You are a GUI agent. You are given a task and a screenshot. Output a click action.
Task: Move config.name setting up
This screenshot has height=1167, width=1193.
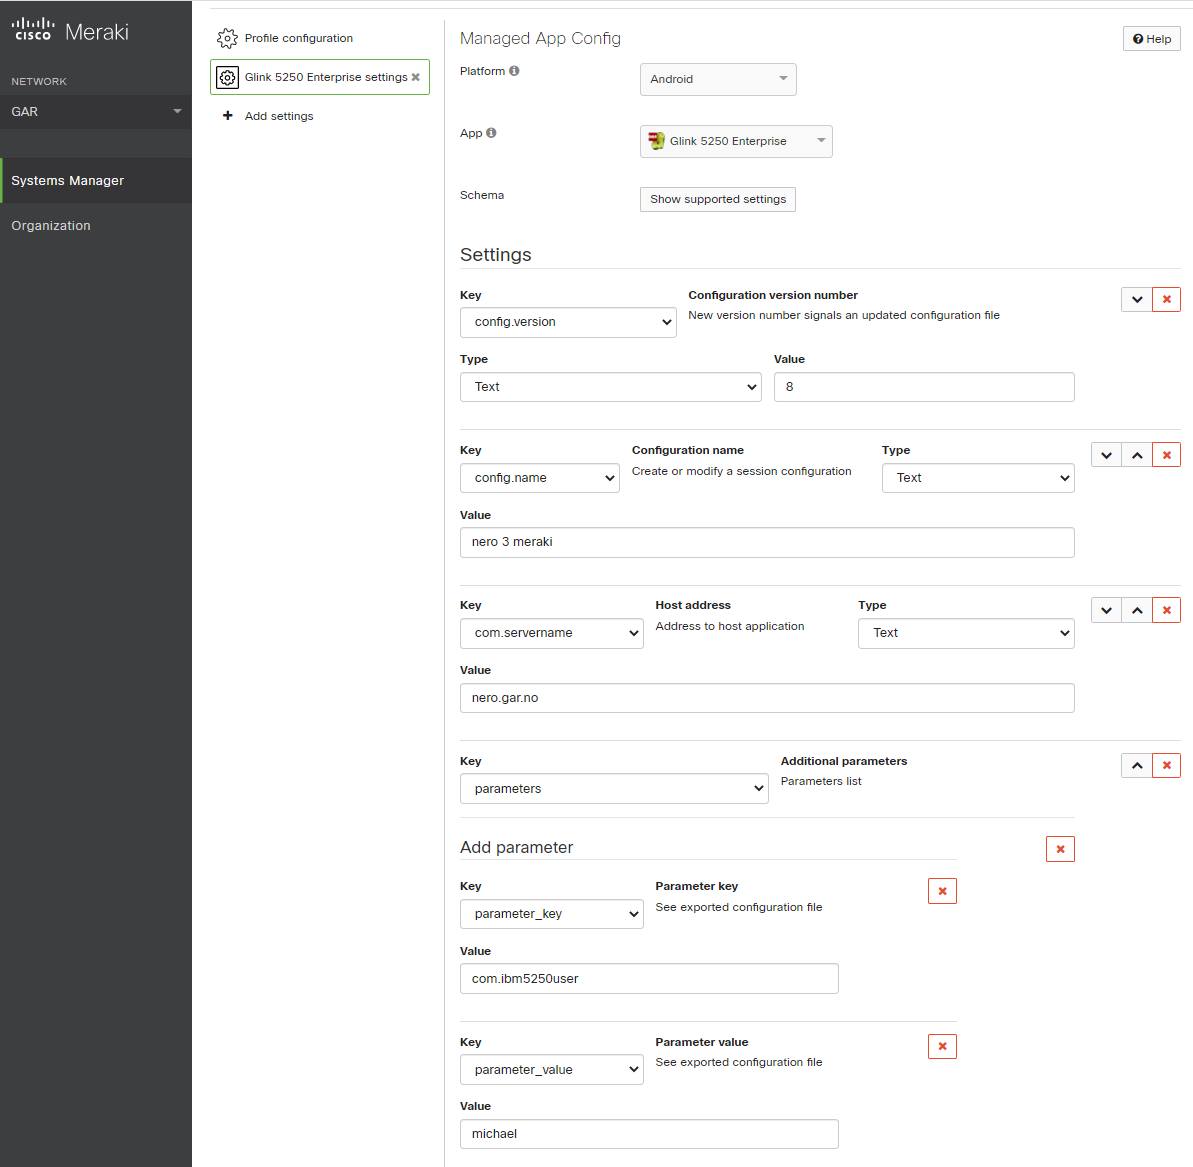(1136, 455)
